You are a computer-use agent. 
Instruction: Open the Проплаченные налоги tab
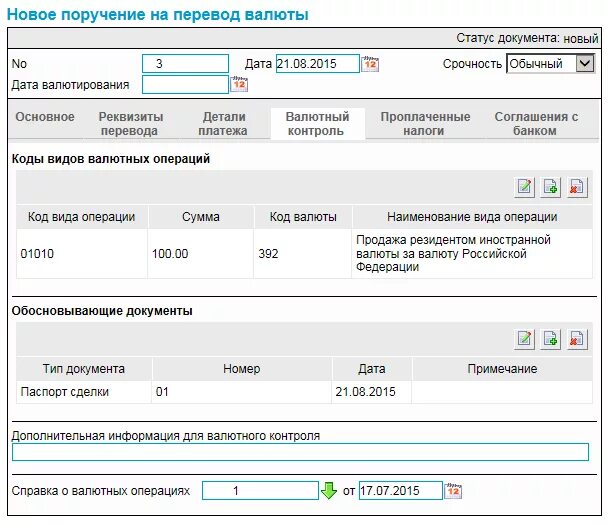425,124
